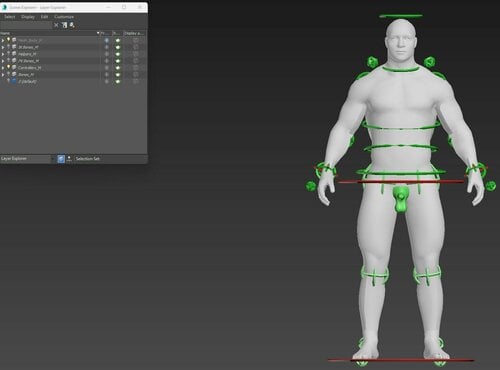500x370 pixels.
Task: Click the layer icon of Mesh_Body_H
Action: [x=14, y=40]
